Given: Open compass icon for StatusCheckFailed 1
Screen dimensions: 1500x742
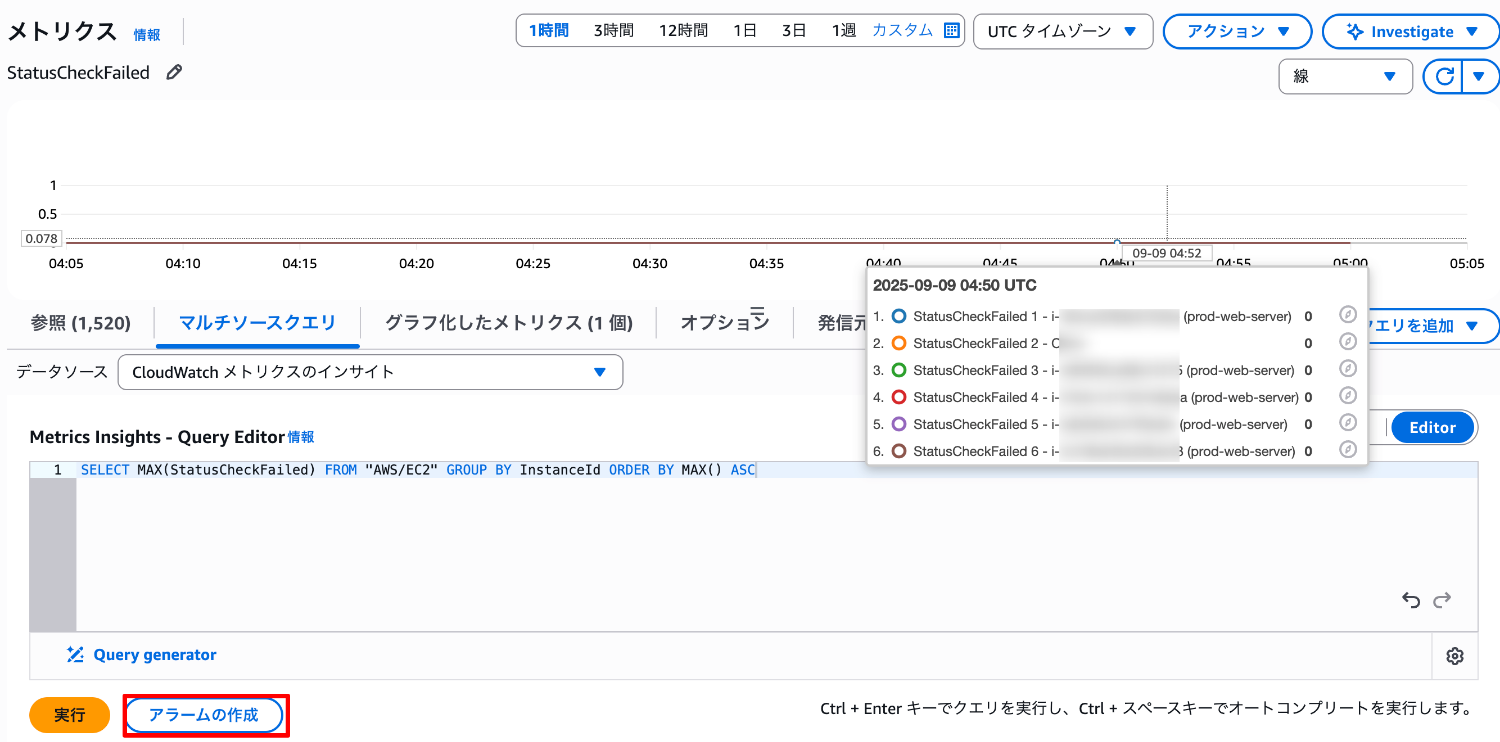Looking at the screenshot, I should pos(1347,315).
